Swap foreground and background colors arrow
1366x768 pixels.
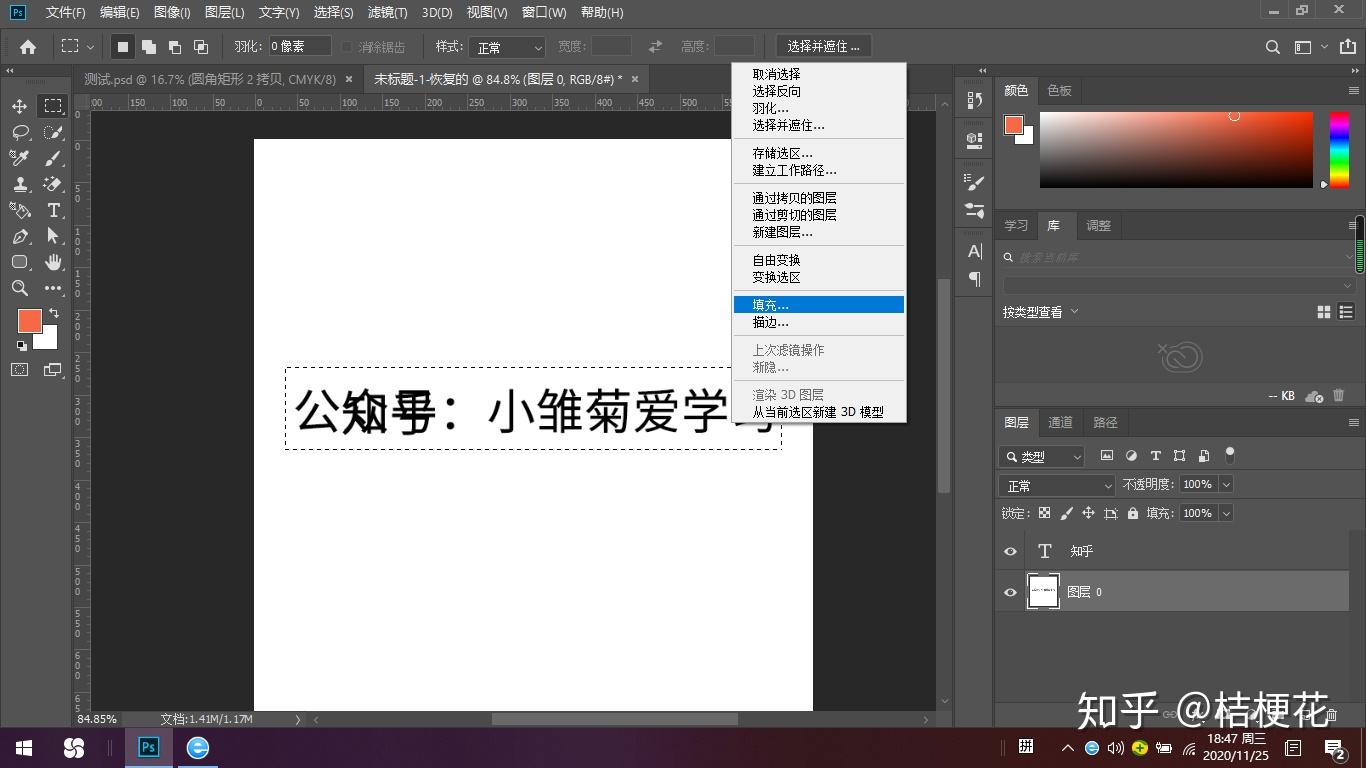53,314
